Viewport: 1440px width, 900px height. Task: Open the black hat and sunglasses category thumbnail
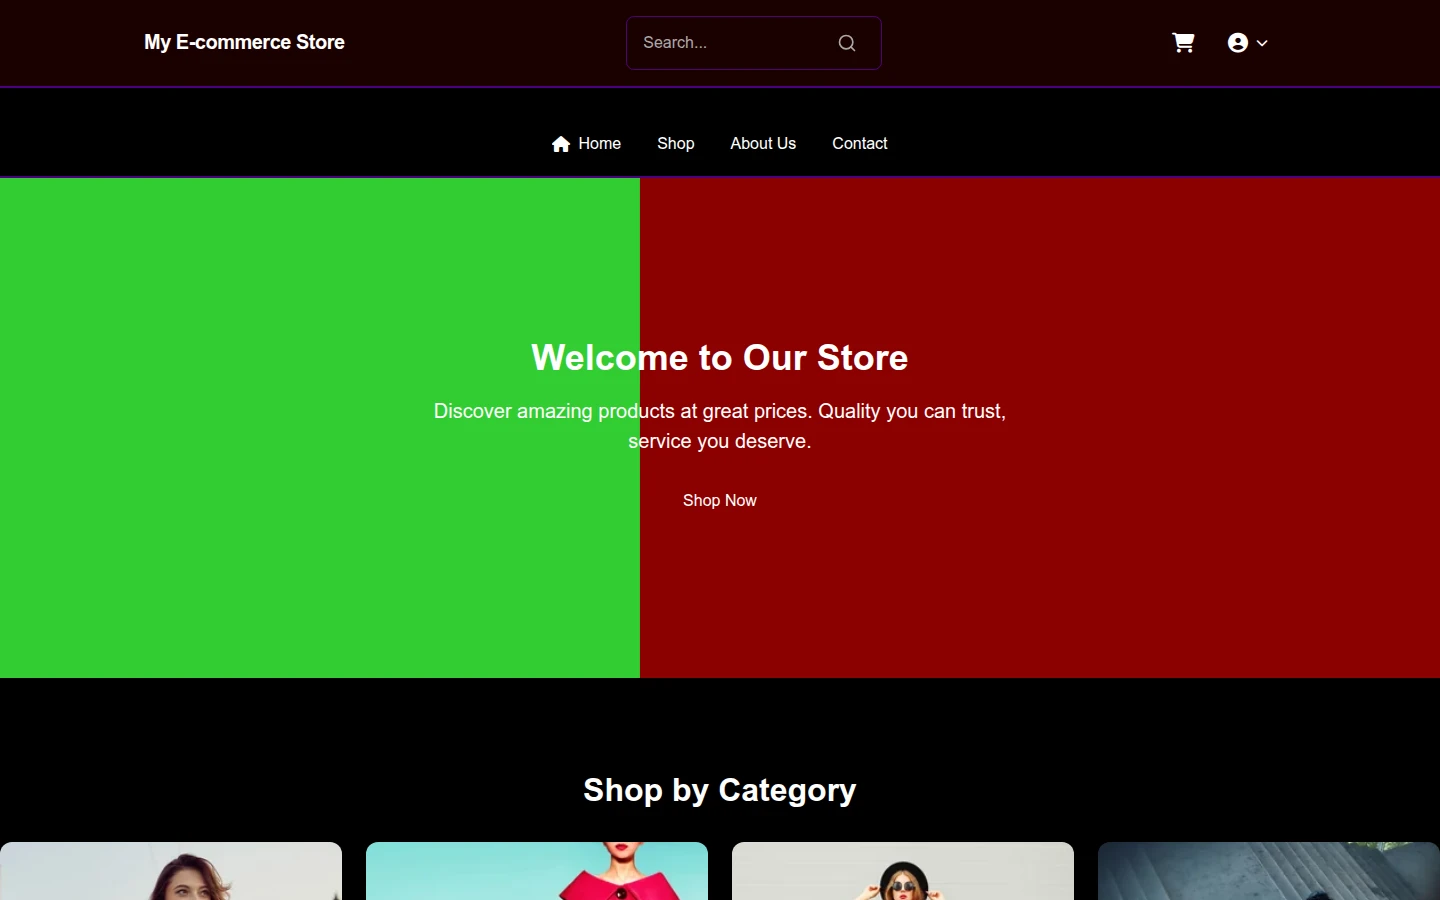click(903, 871)
